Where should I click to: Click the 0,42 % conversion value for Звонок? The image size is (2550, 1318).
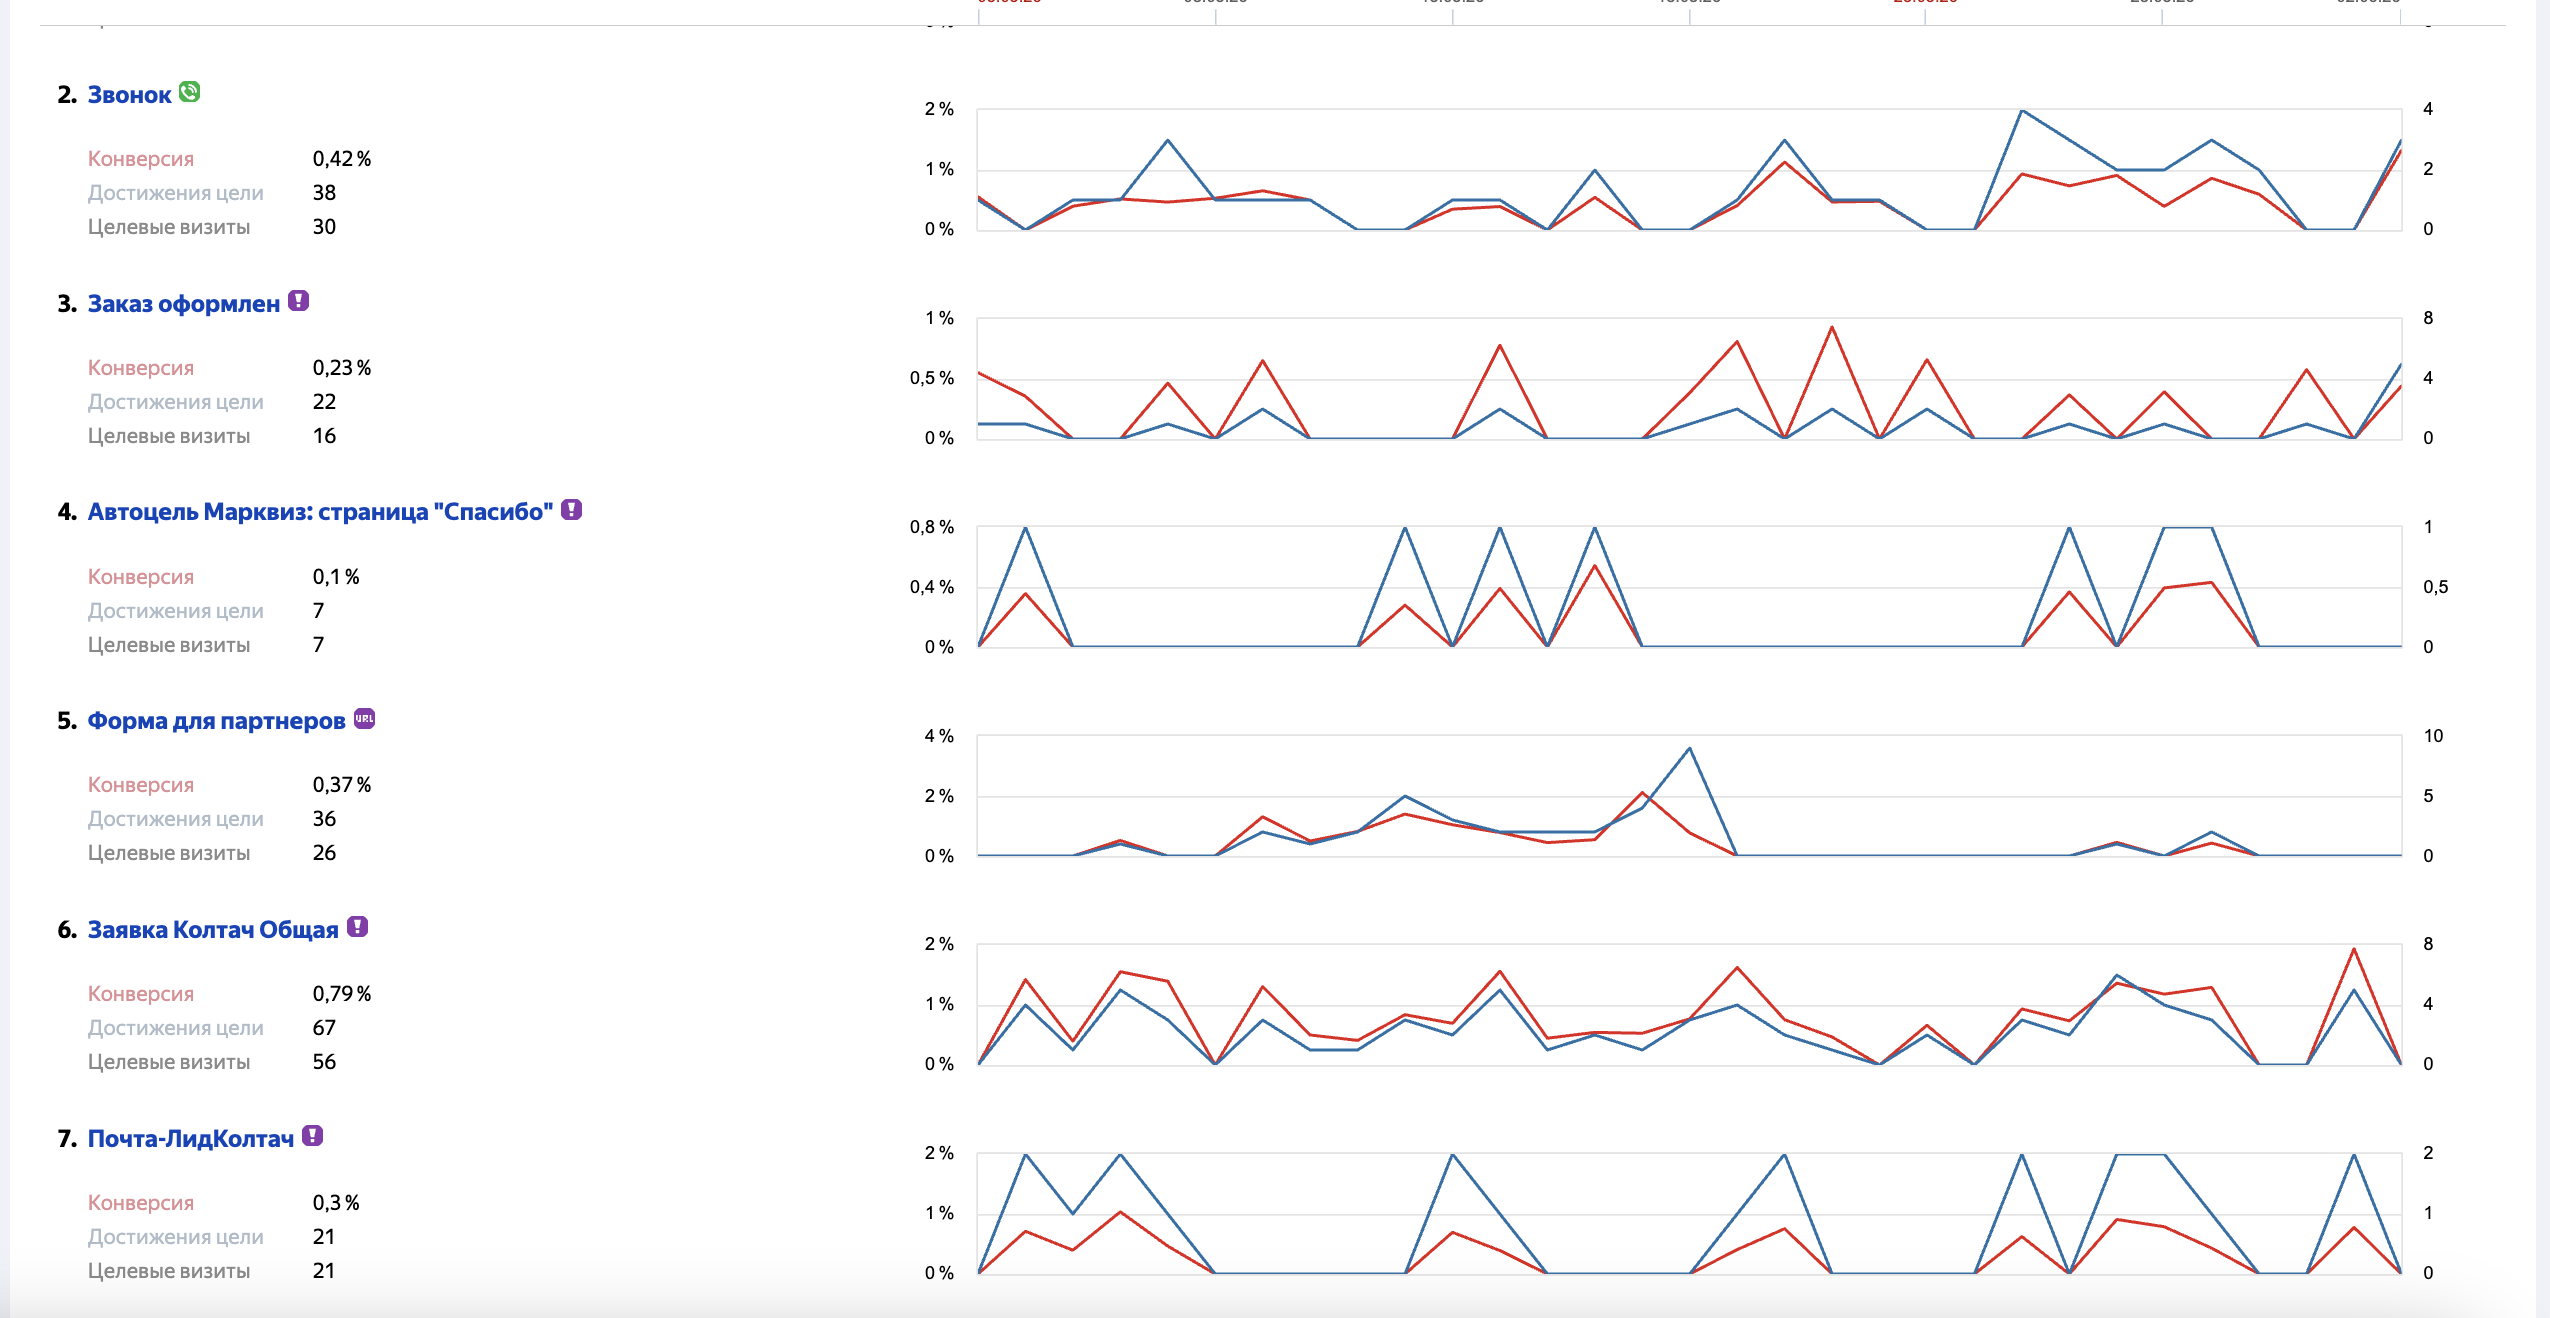pos(342,159)
